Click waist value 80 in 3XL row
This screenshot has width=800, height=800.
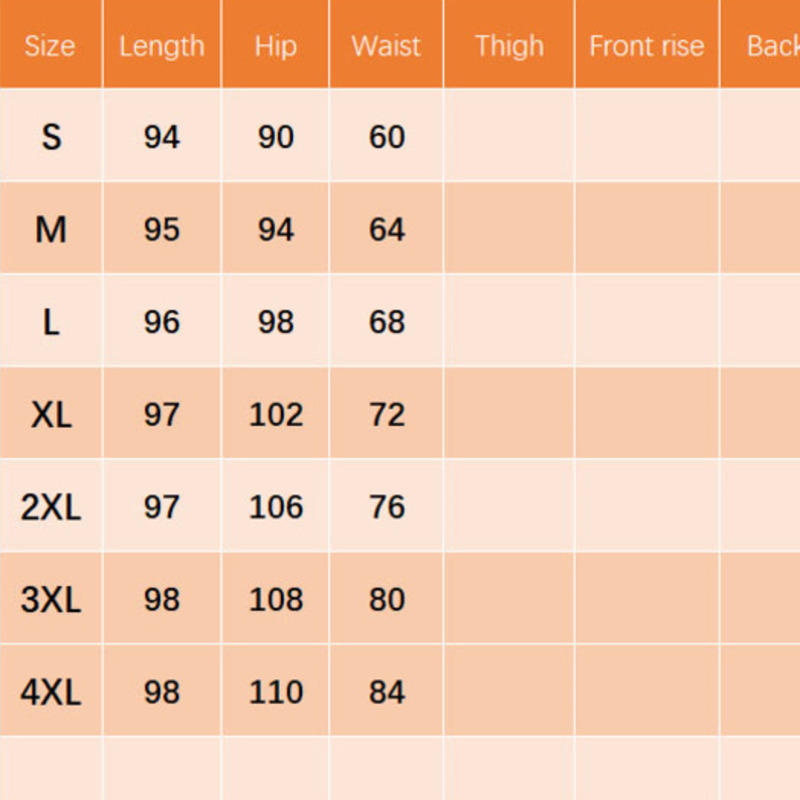click(x=387, y=599)
